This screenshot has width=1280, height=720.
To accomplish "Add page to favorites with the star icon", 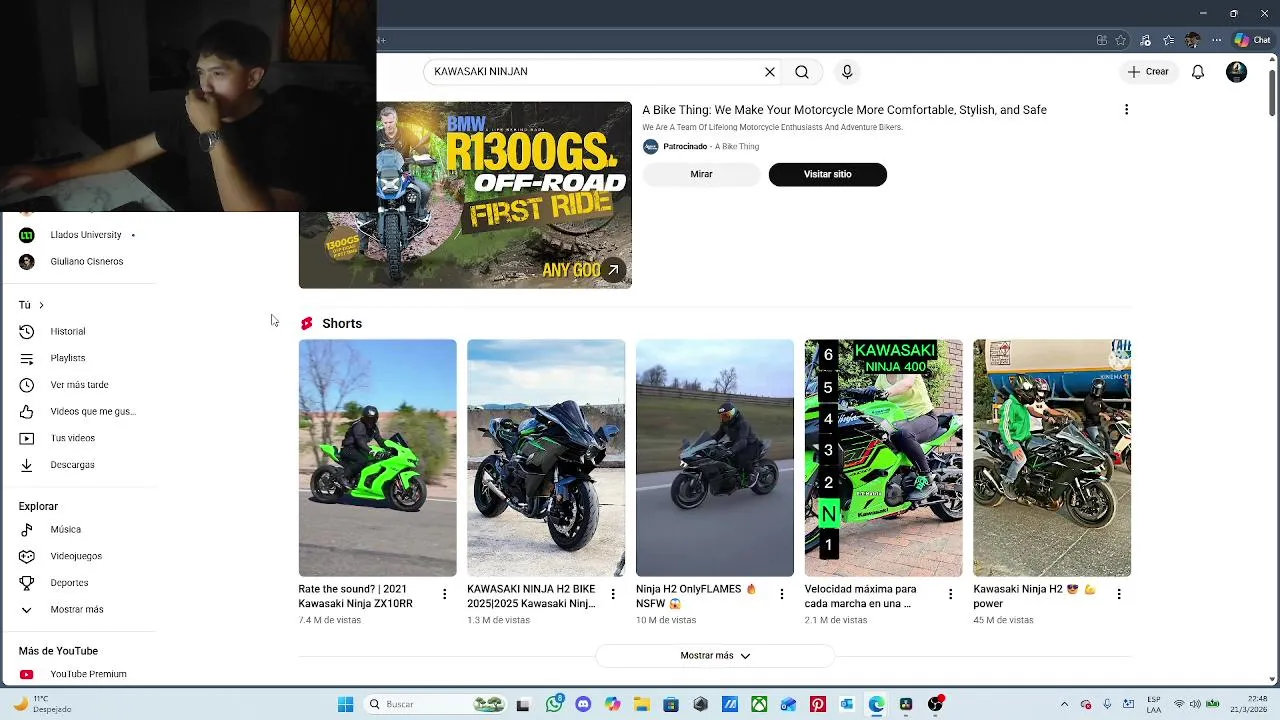I will click(x=1121, y=40).
